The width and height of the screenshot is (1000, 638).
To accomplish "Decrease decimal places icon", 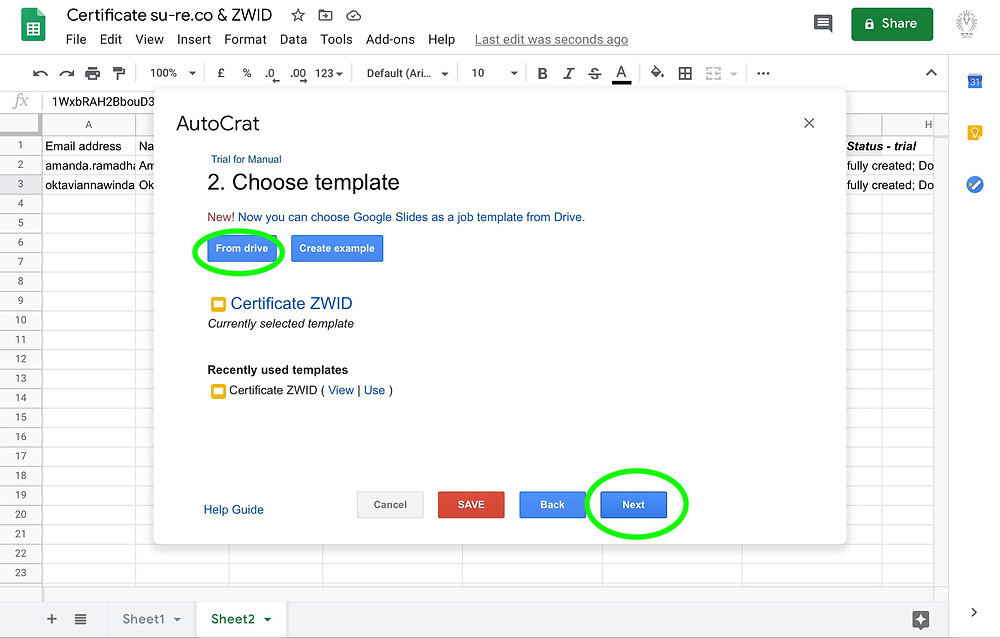I will pos(272,74).
